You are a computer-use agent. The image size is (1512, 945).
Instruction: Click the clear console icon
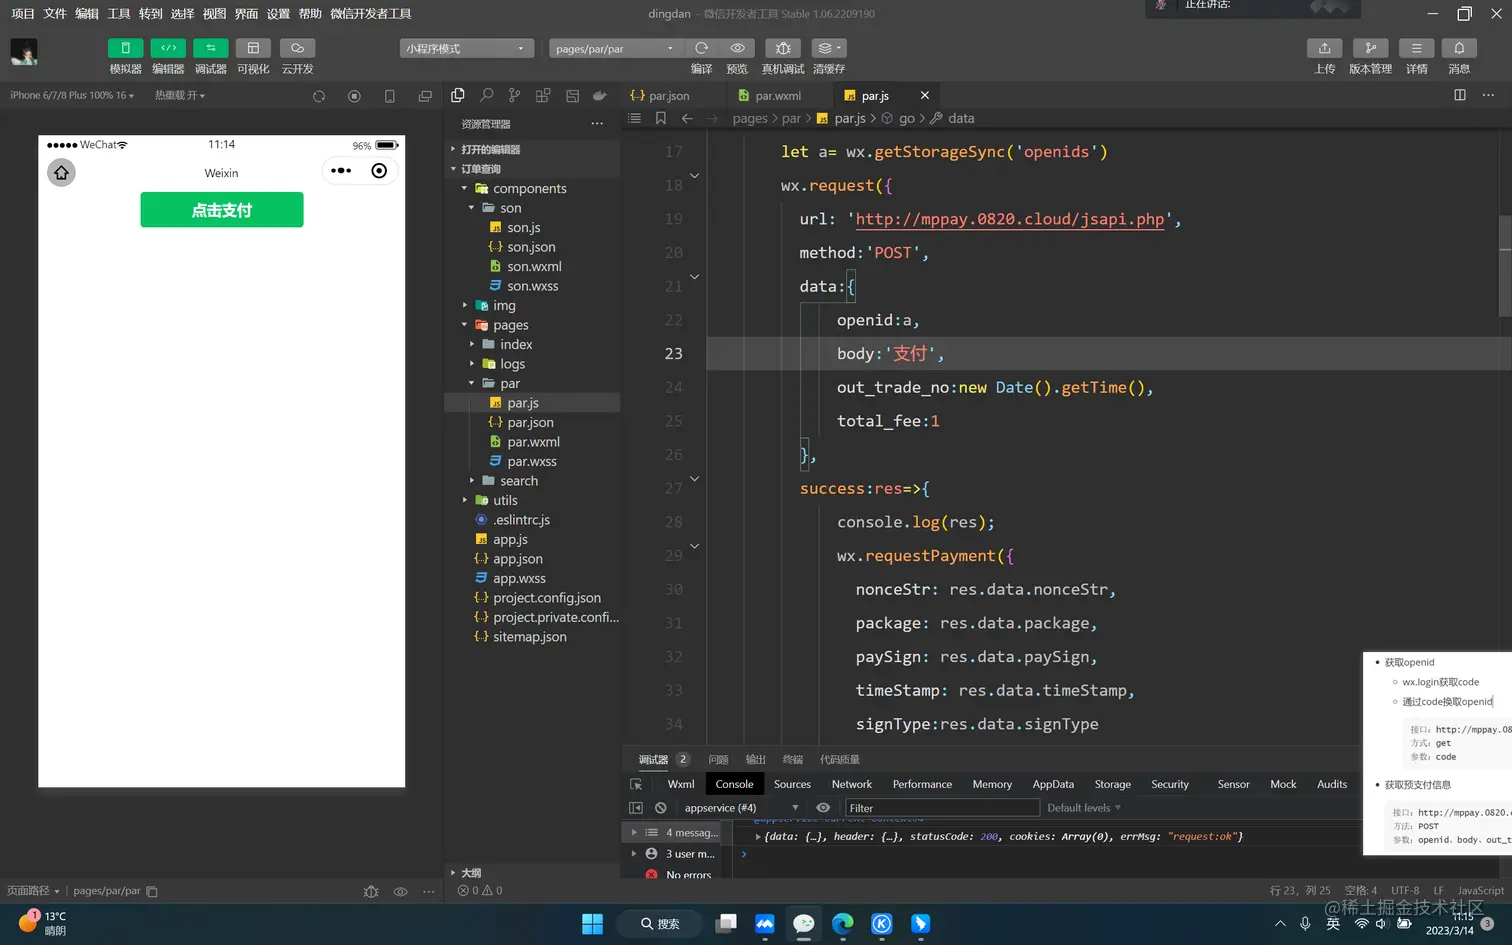[660, 808]
